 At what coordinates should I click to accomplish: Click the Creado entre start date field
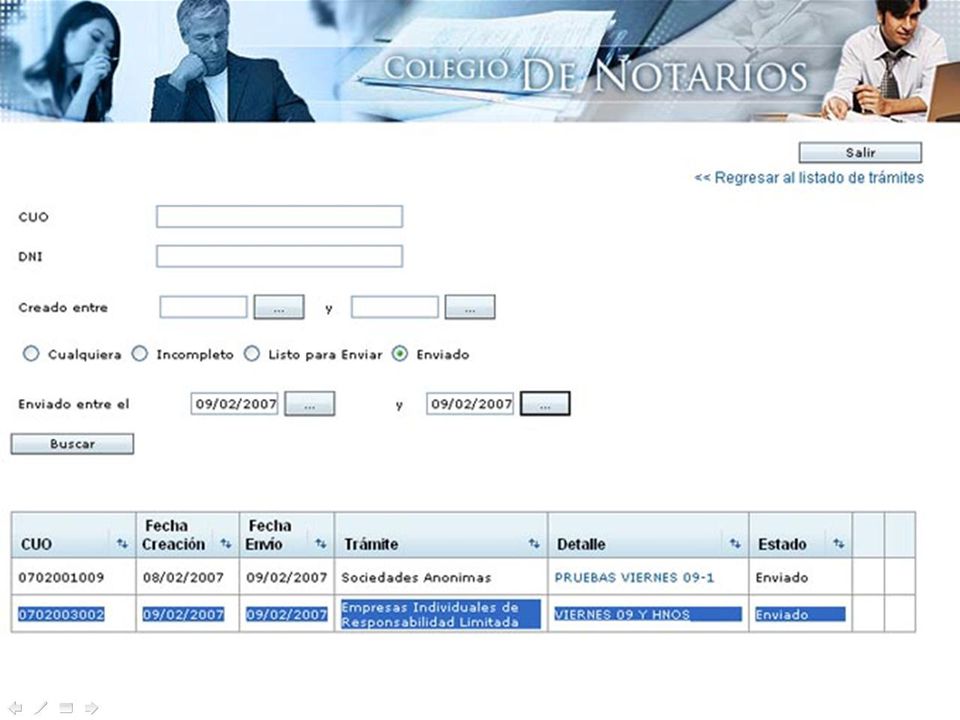point(203,307)
